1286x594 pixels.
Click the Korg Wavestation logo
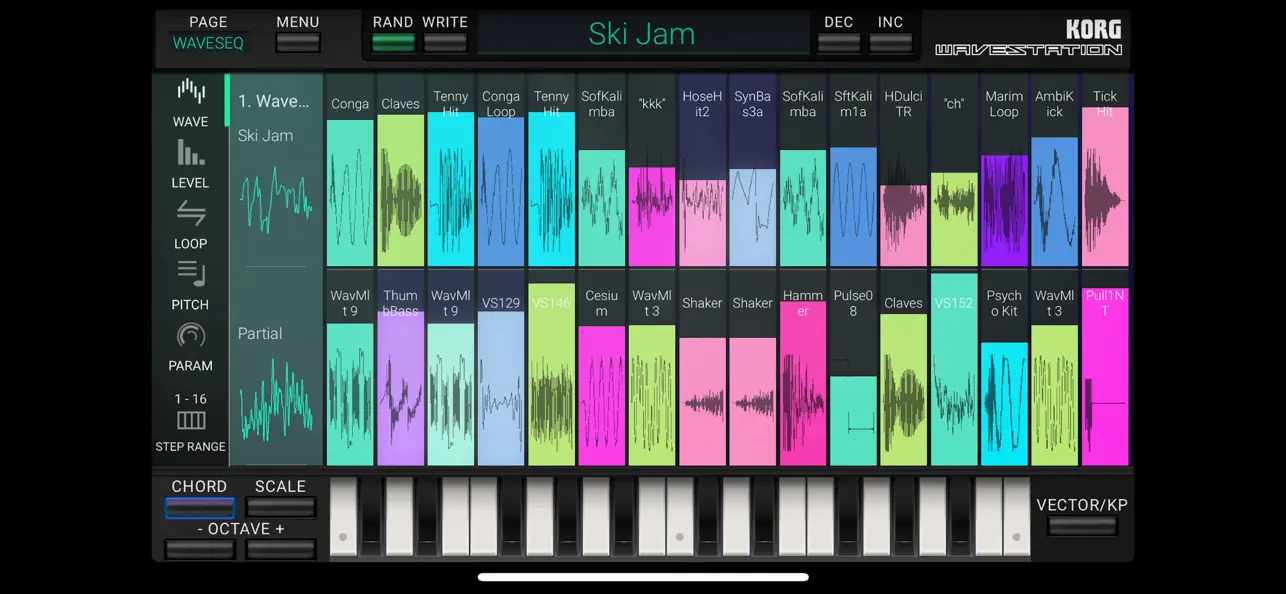[x=1029, y=38]
